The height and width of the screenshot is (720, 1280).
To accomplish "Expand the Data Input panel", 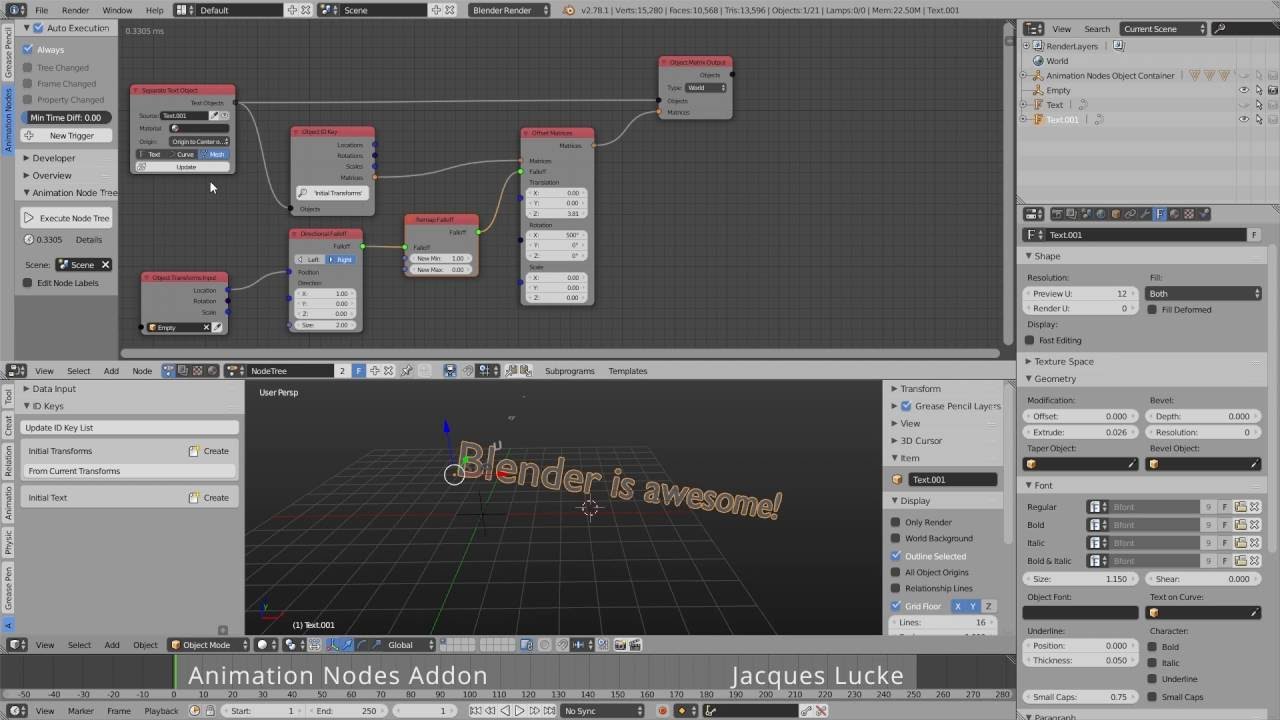I will coord(54,389).
